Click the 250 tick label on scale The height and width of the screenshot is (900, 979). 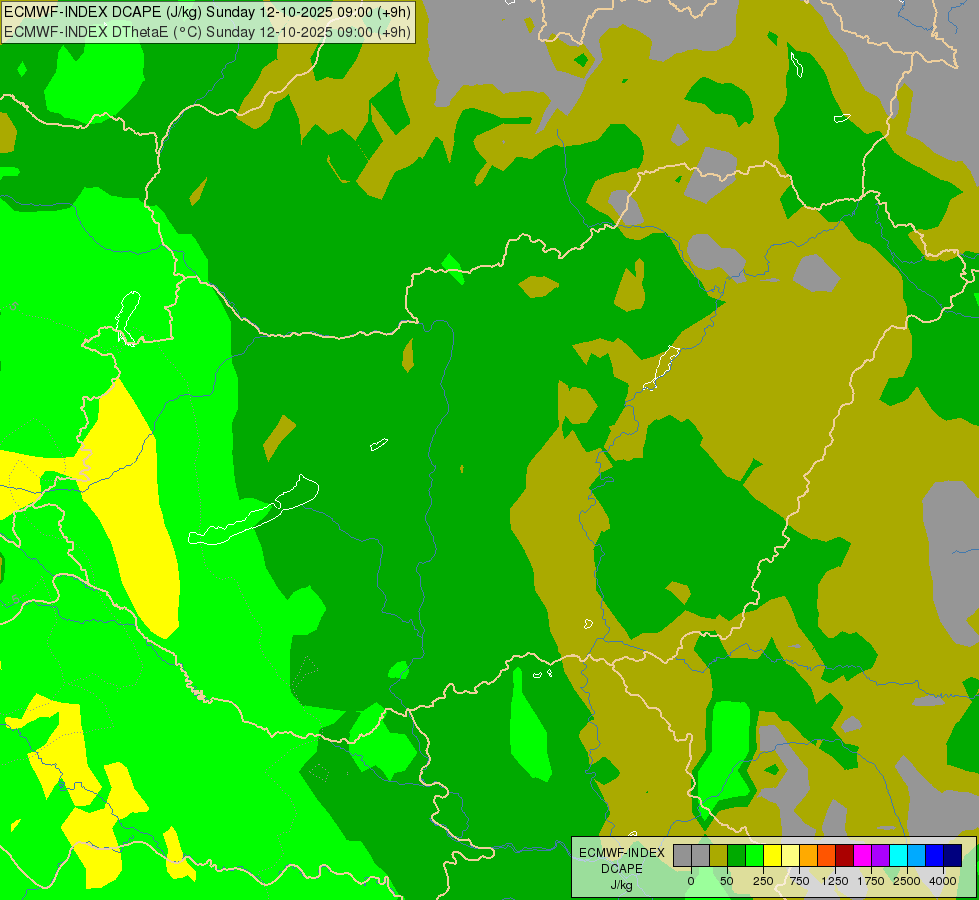pos(763,881)
